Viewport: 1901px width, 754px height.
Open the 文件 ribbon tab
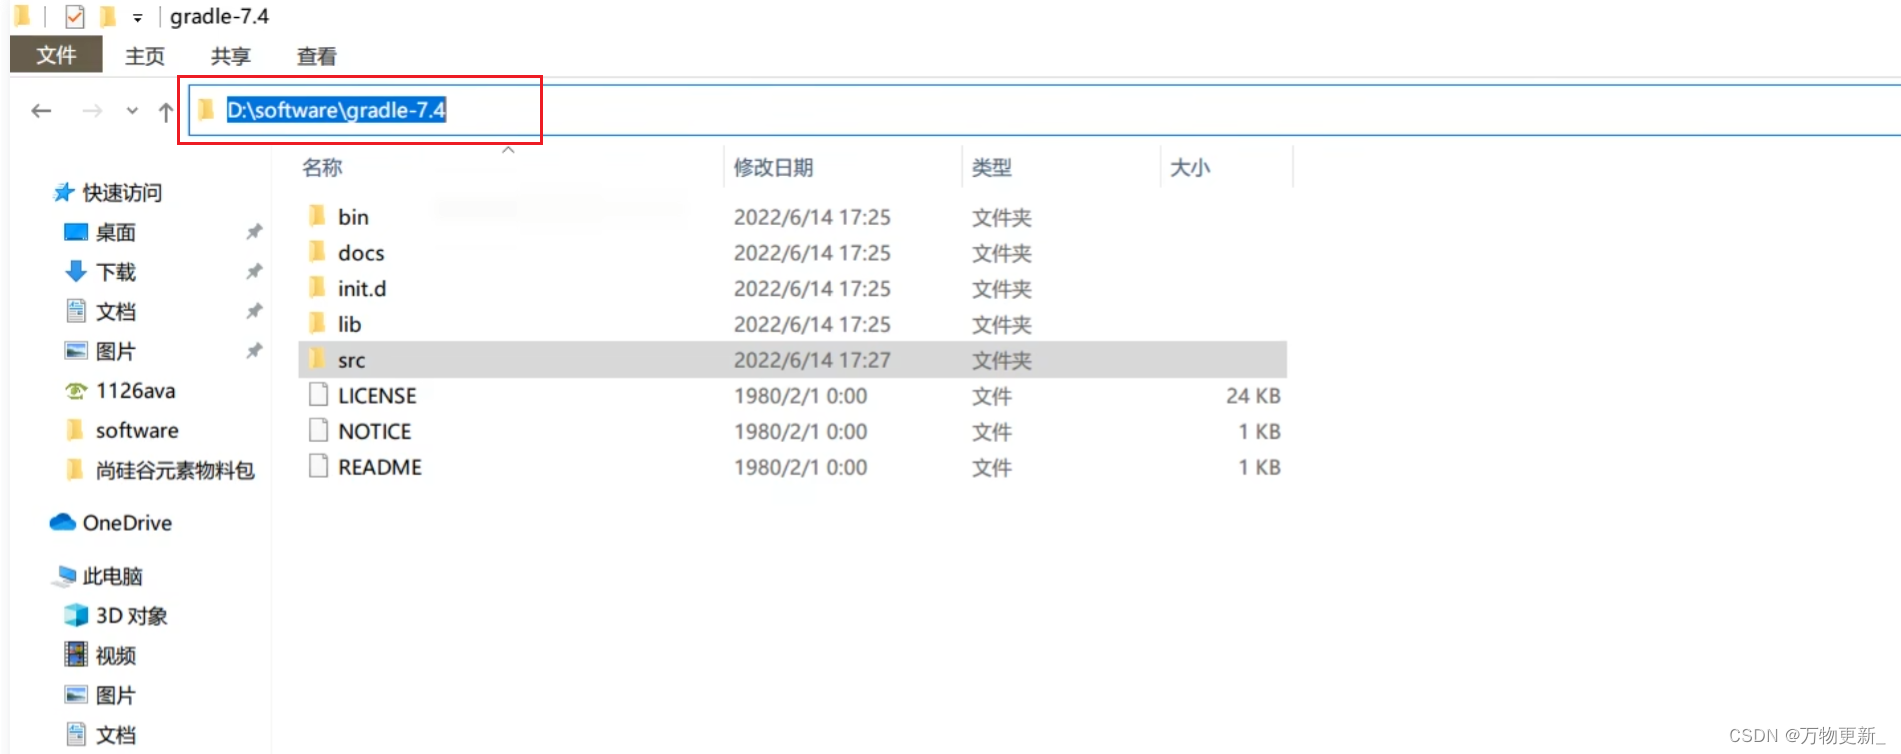click(x=56, y=55)
